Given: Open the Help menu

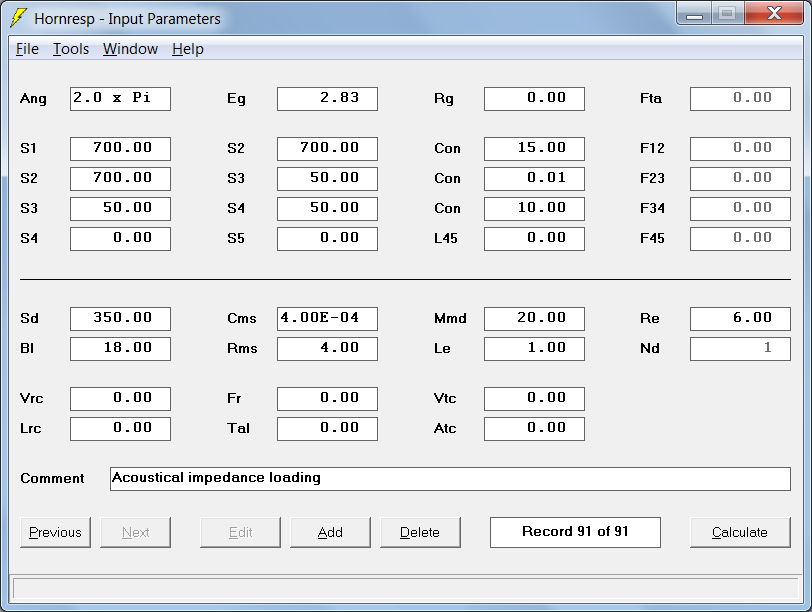Looking at the screenshot, I should tap(187, 49).
